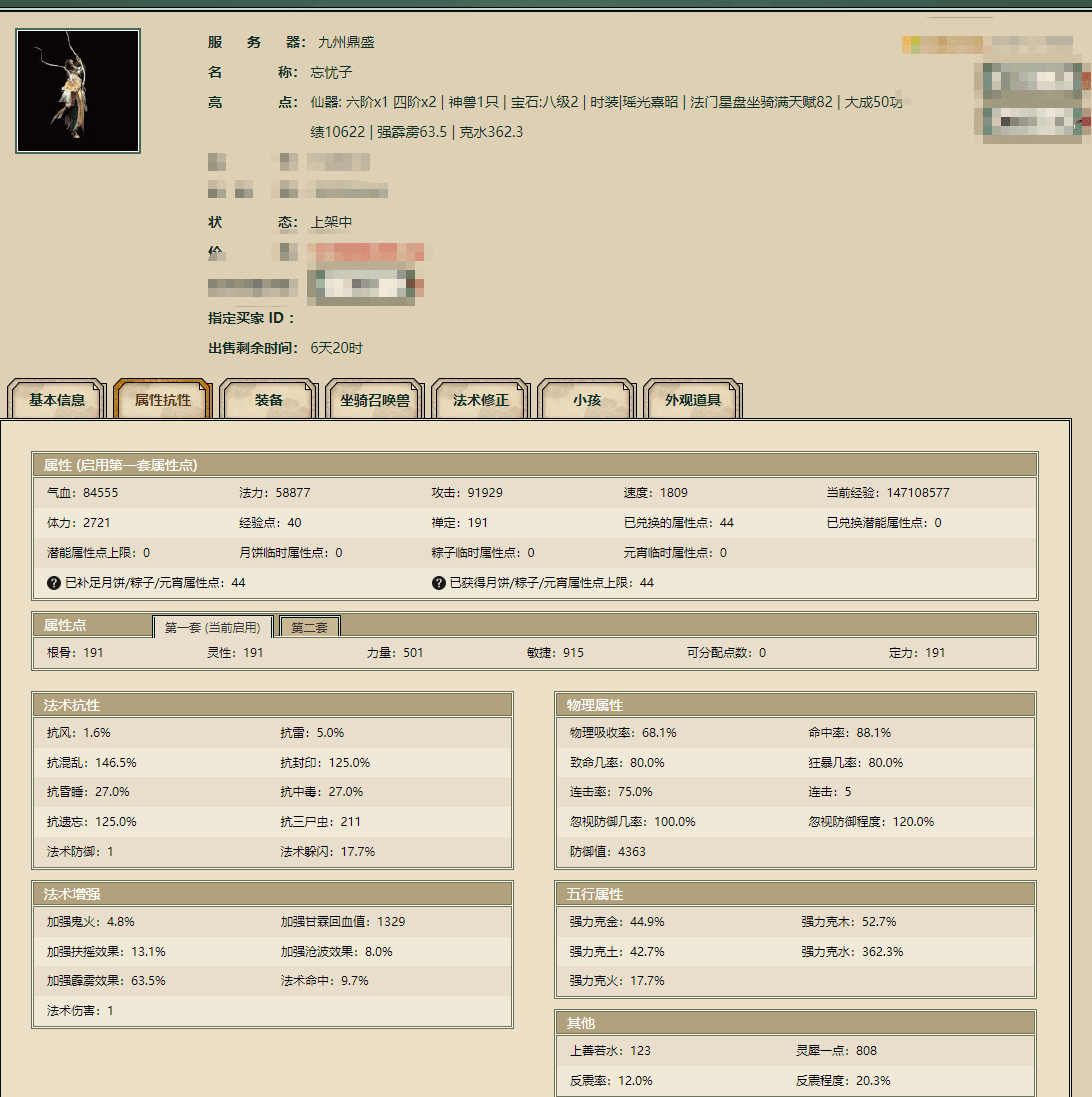Click 加强甘霖回血值: 1329 entry
Viewport: 1092px width, 1097px height.
point(343,921)
